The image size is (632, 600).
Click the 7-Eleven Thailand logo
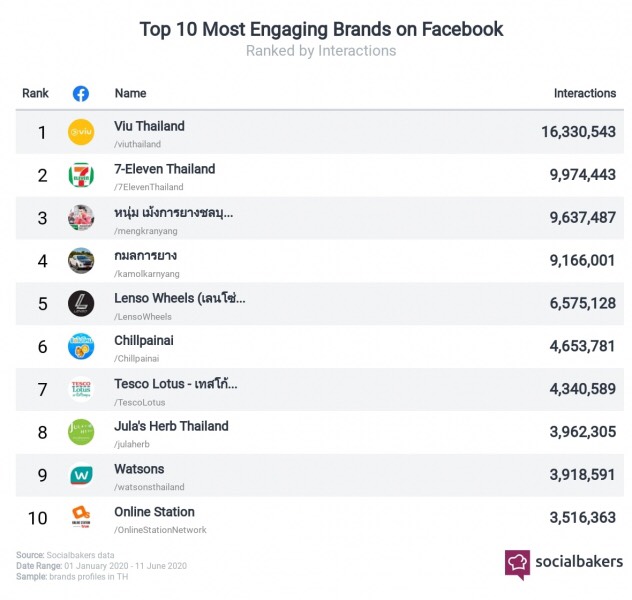click(x=81, y=175)
